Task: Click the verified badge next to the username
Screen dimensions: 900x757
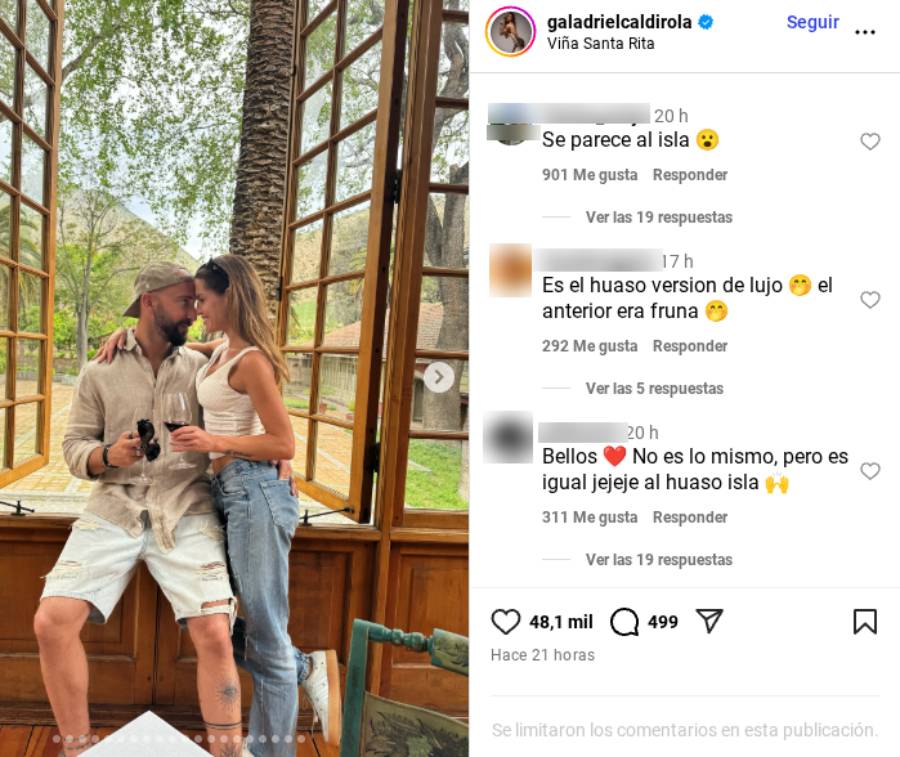Action: tap(706, 22)
